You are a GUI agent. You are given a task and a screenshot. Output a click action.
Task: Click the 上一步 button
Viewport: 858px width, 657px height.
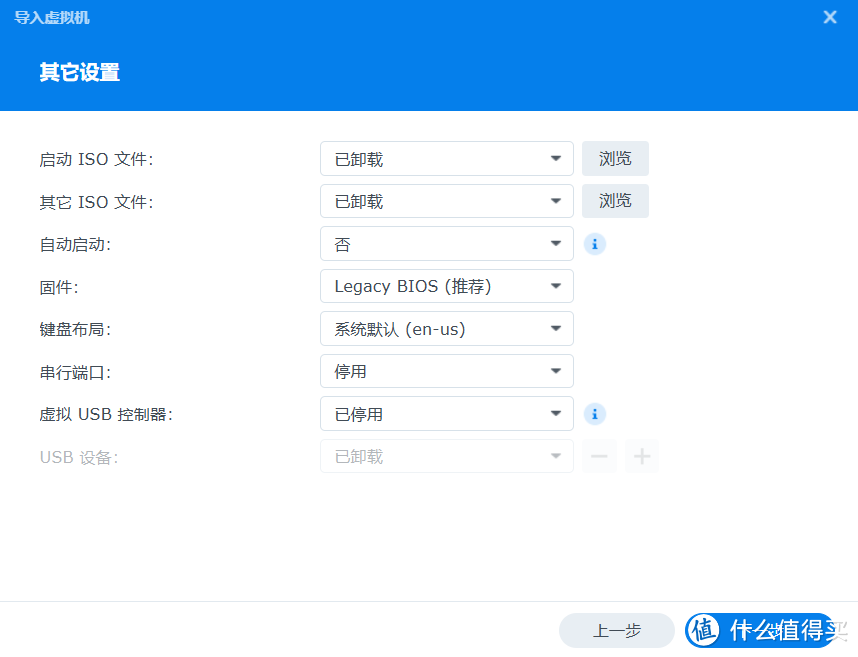tap(616, 631)
